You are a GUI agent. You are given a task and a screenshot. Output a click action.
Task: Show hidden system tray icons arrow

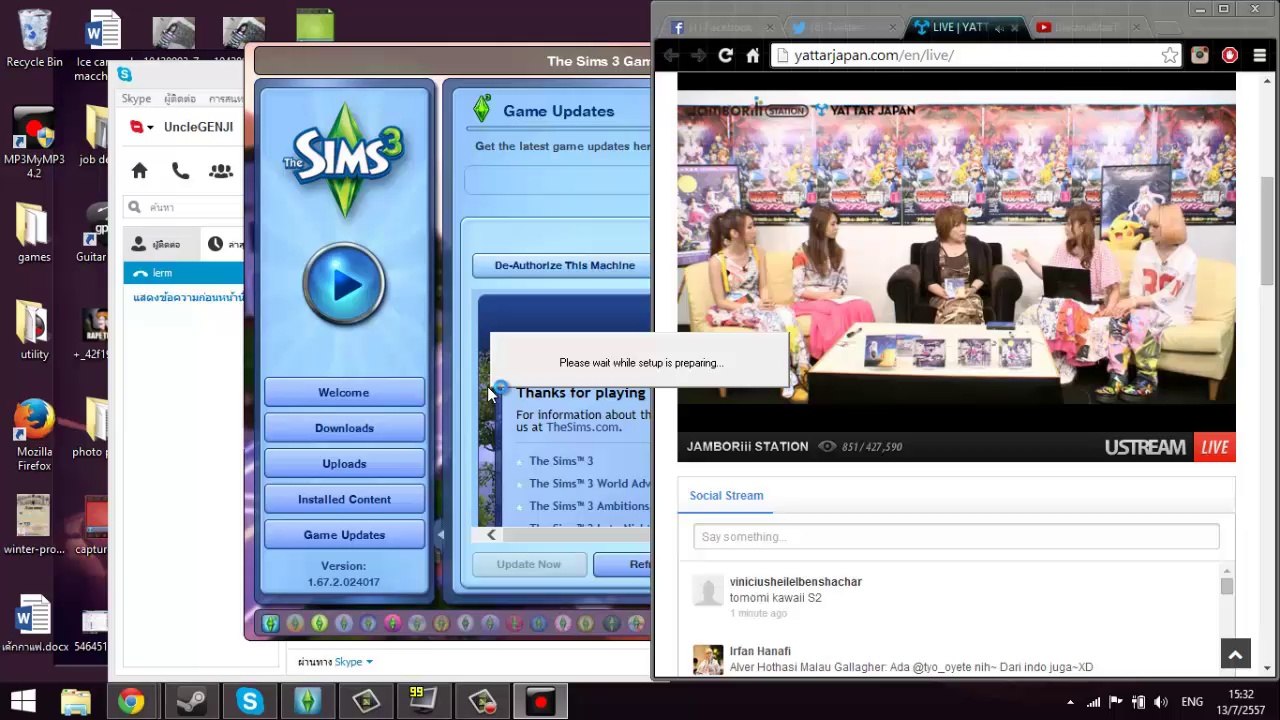click(1070, 702)
